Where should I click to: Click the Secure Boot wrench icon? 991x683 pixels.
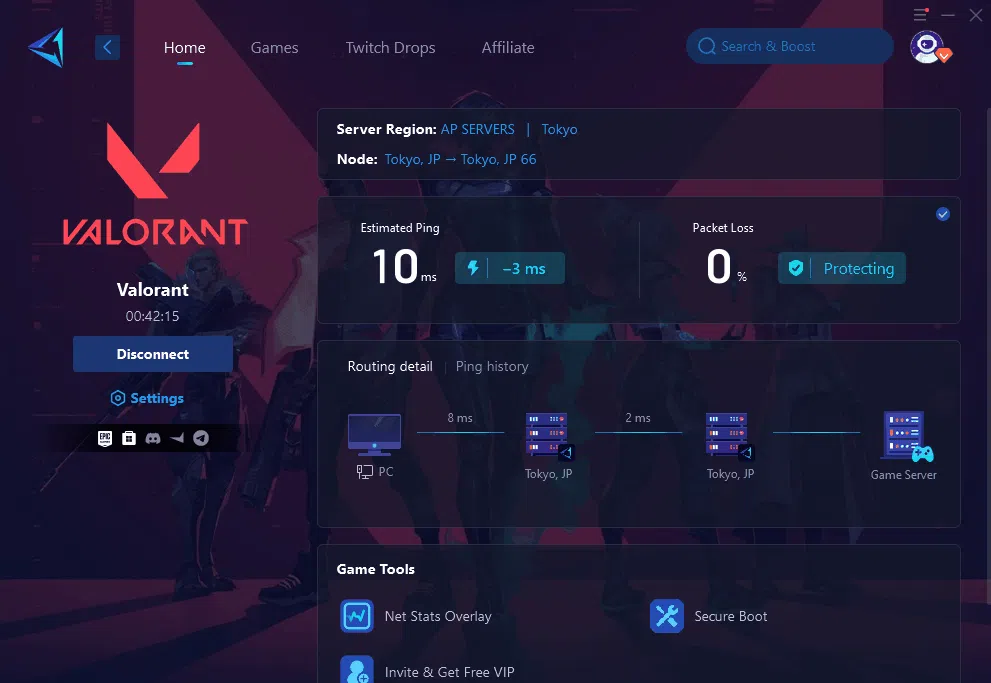[x=667, y=616]
